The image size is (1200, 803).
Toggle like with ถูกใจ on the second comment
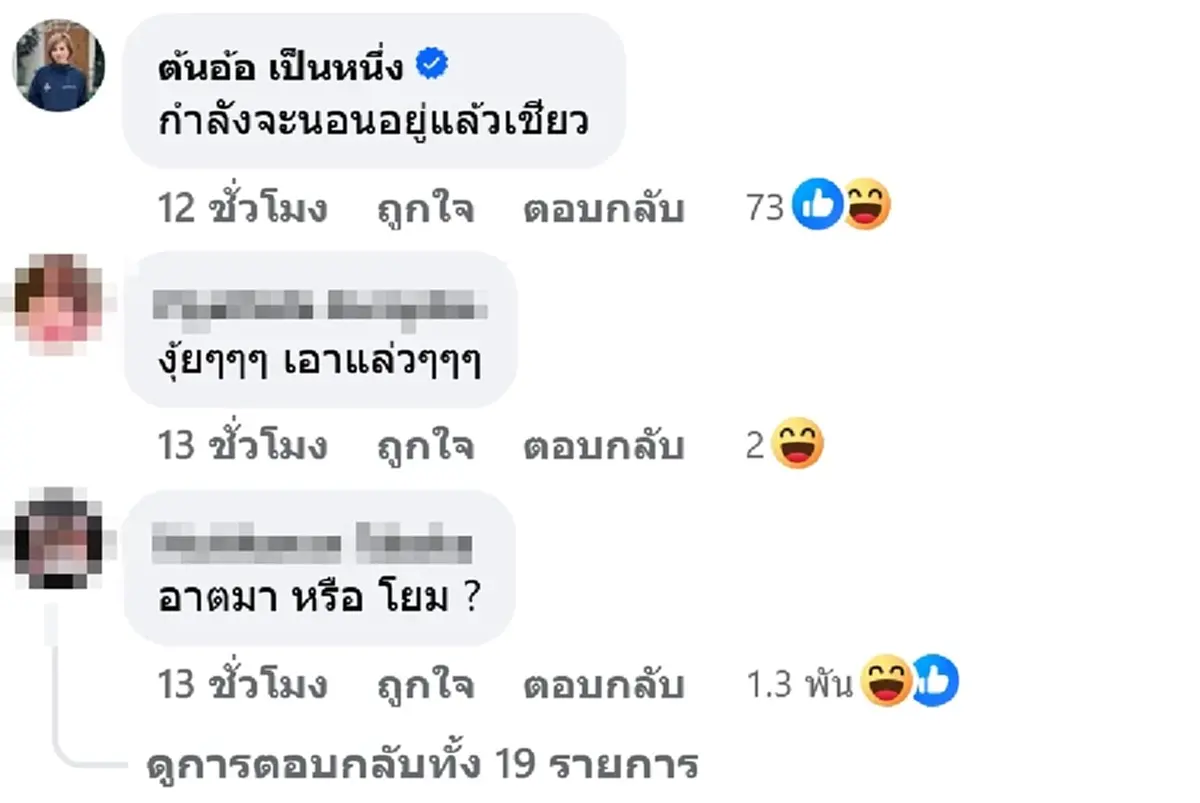click(x=426, y=447)
